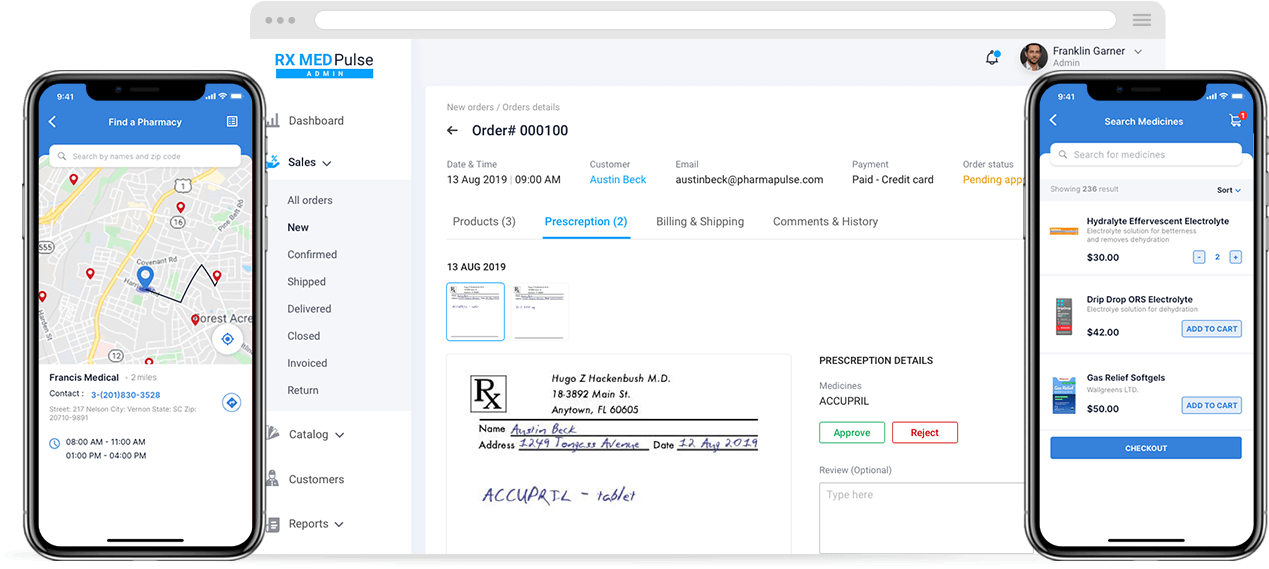Approve the ACCUPRIL prescription
Image resolution: width=1269 pixels, height=569 pixels.
851,433
